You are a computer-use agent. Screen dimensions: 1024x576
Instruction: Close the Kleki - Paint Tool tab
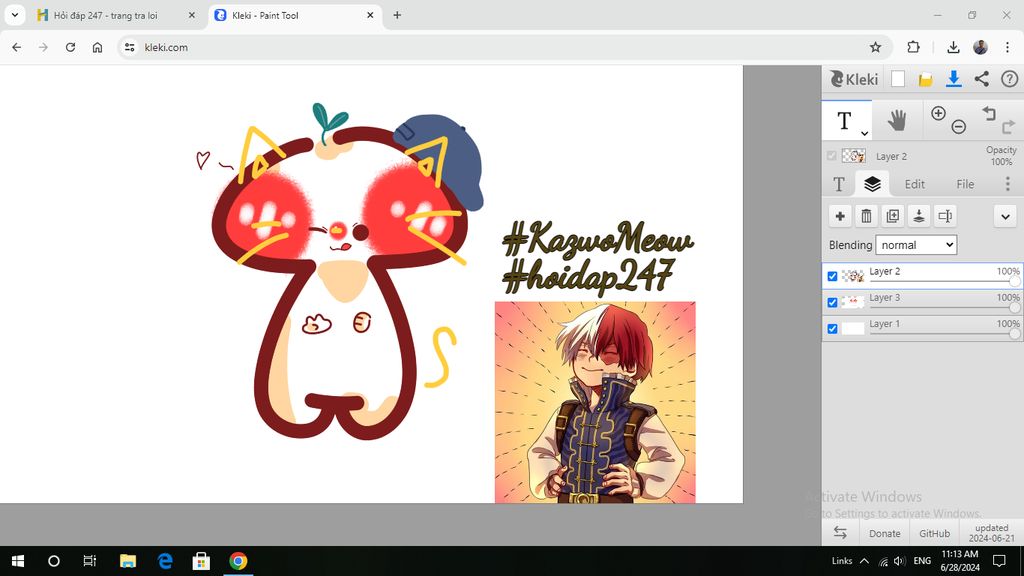tap(370, 15)
